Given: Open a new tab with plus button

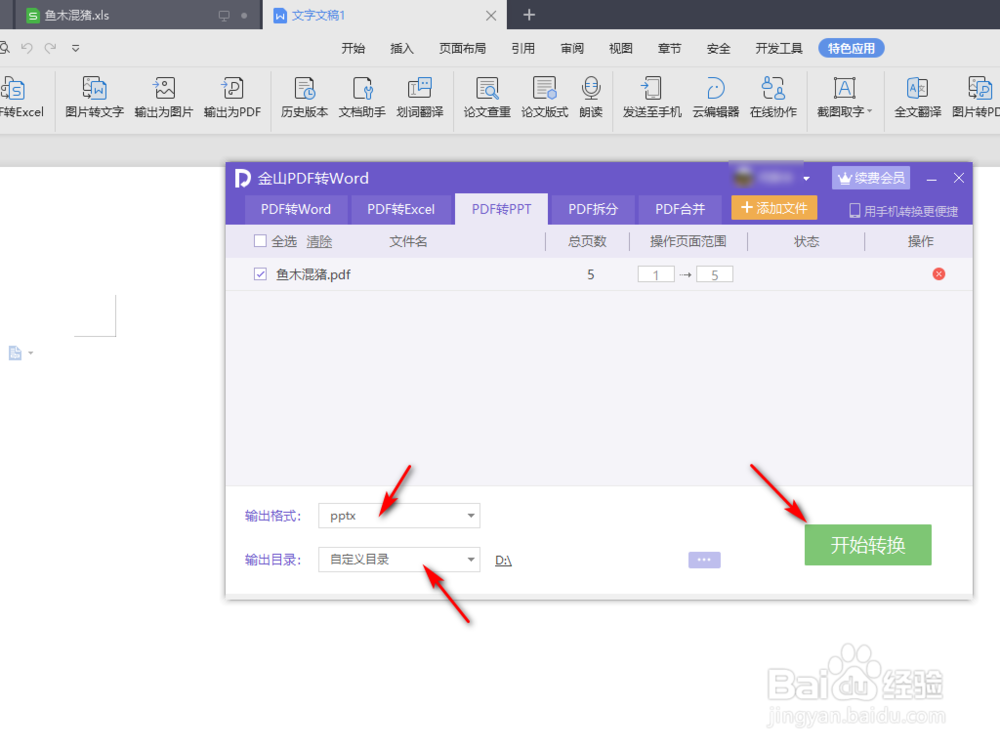Looking at the screenshot, I should click(x=529, y=15).
